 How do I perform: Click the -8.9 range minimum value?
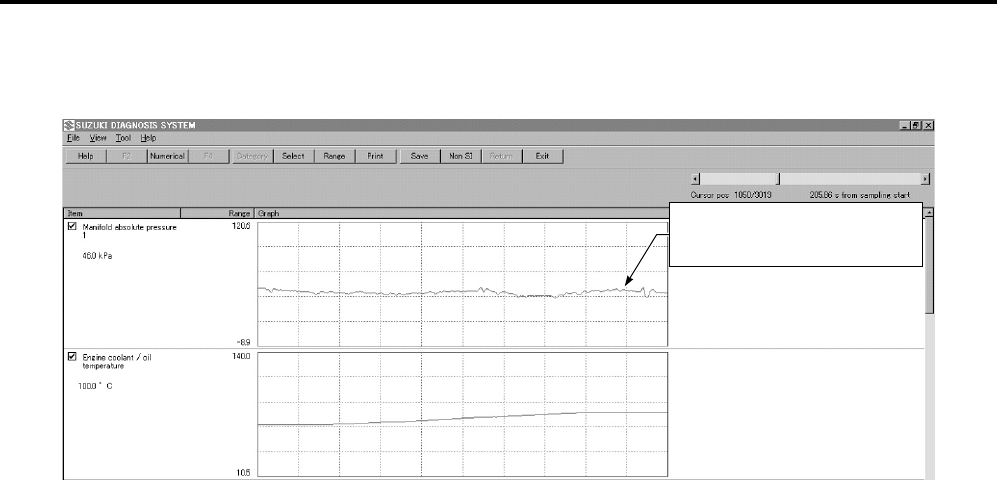[244, 342]
